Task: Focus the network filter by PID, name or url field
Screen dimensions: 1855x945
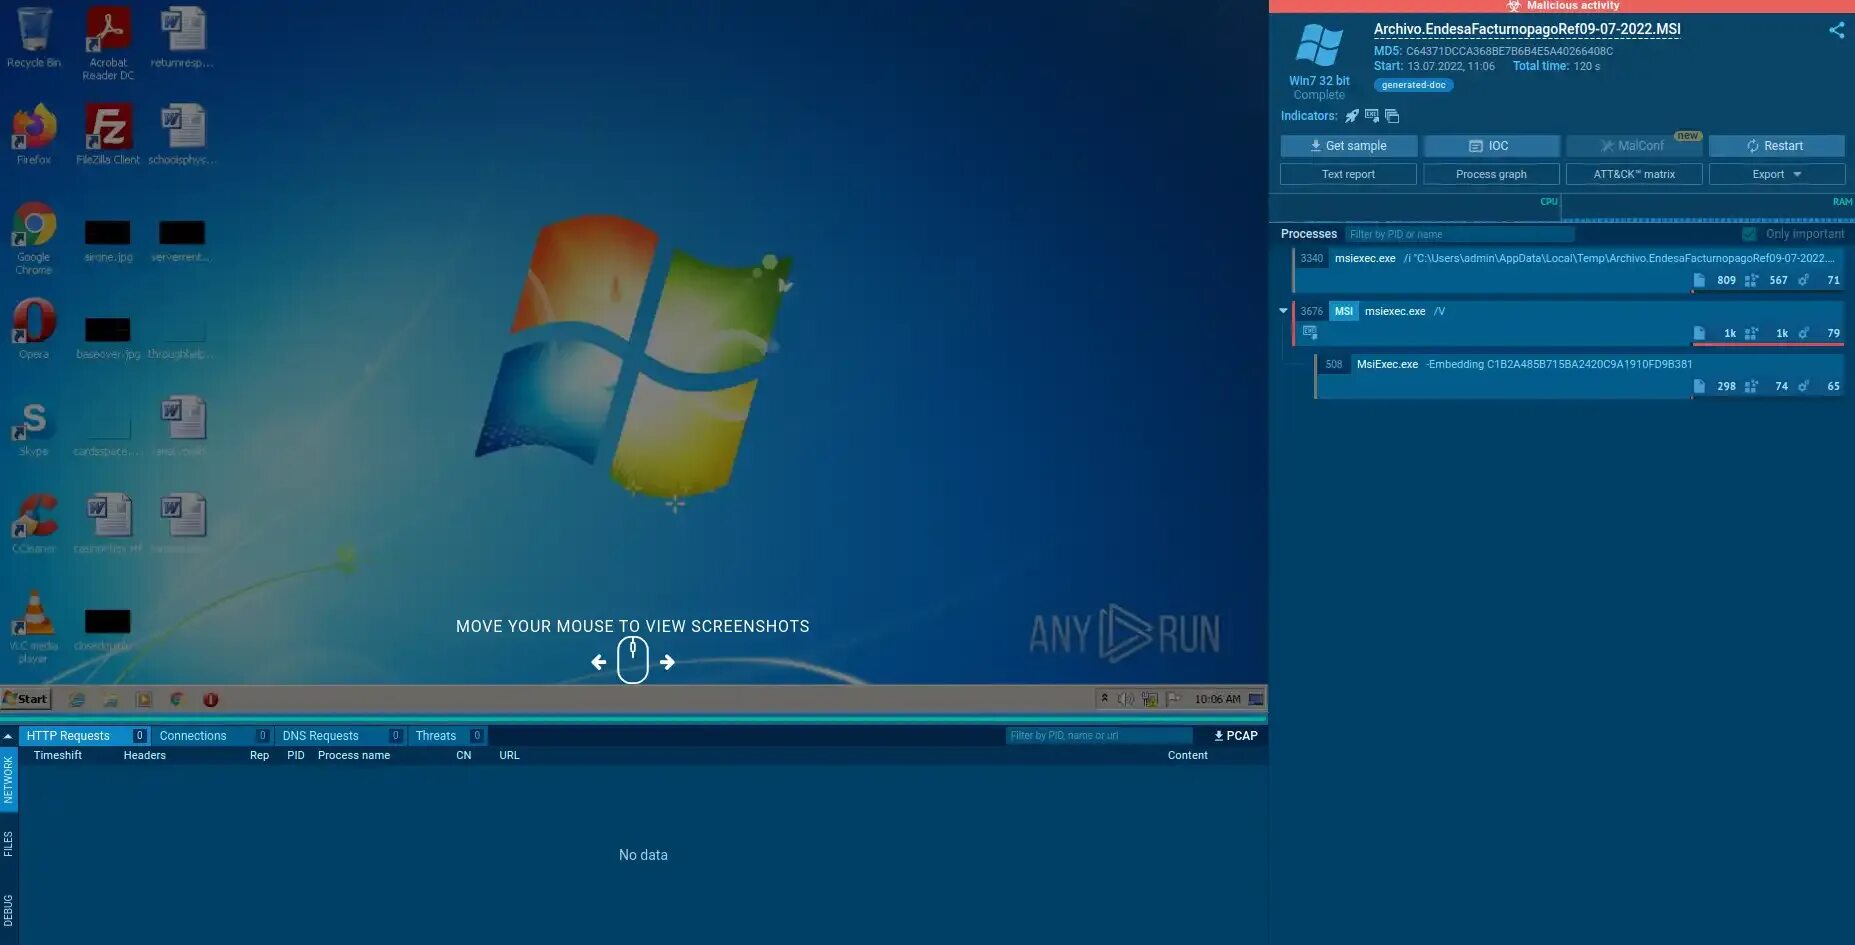Action: (x=1098, y=736)
